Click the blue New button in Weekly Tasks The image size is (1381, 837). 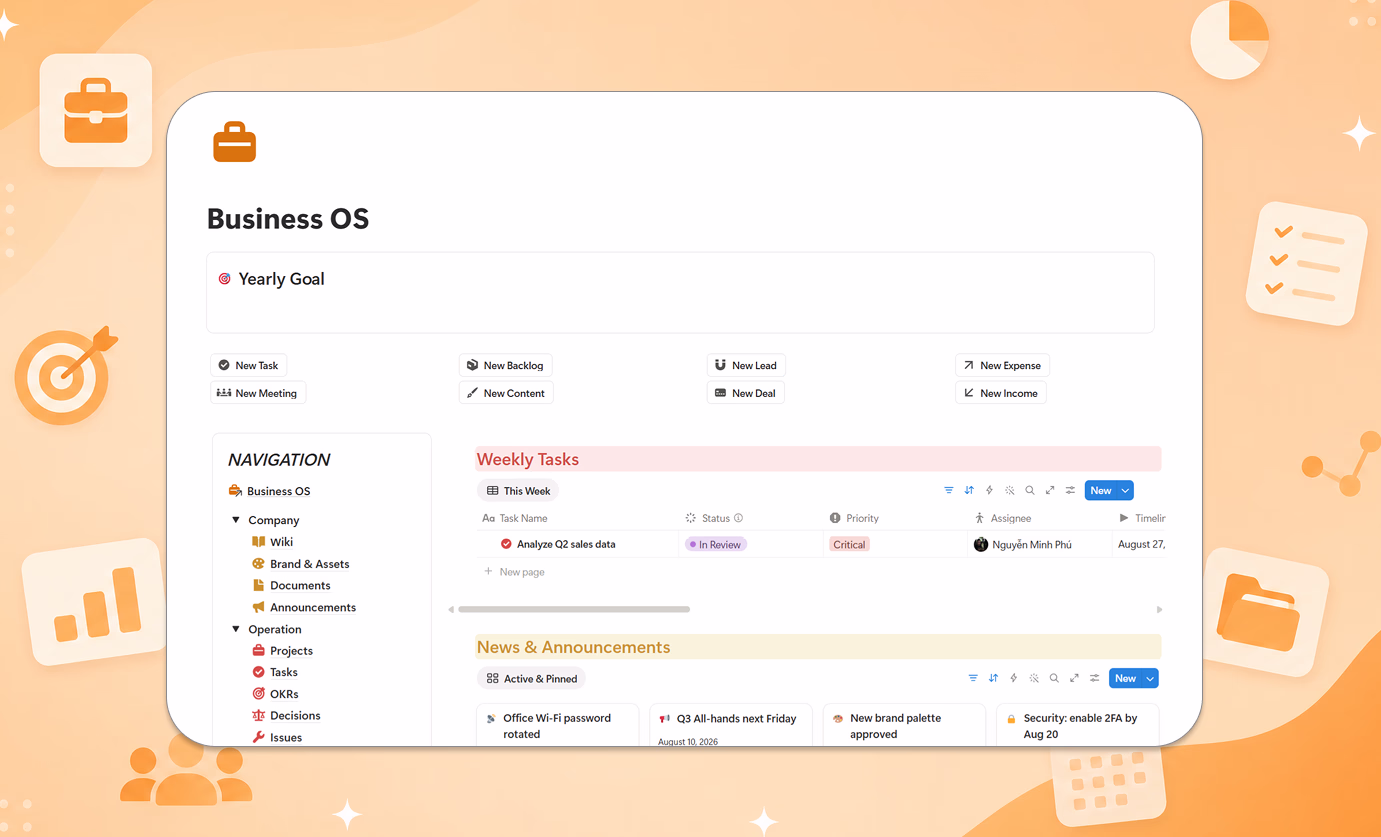coord(1101,490)
